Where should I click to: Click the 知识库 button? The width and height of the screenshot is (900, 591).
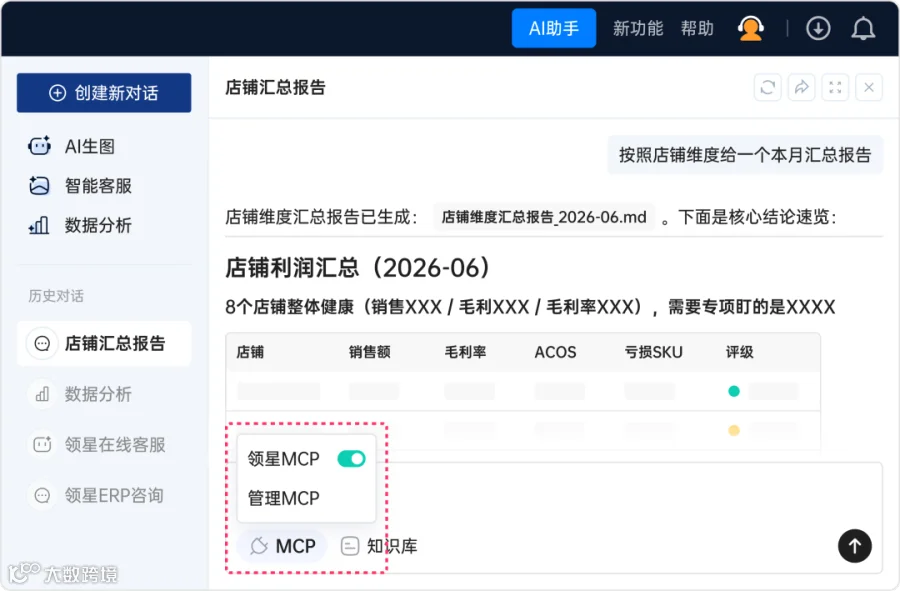379,546
